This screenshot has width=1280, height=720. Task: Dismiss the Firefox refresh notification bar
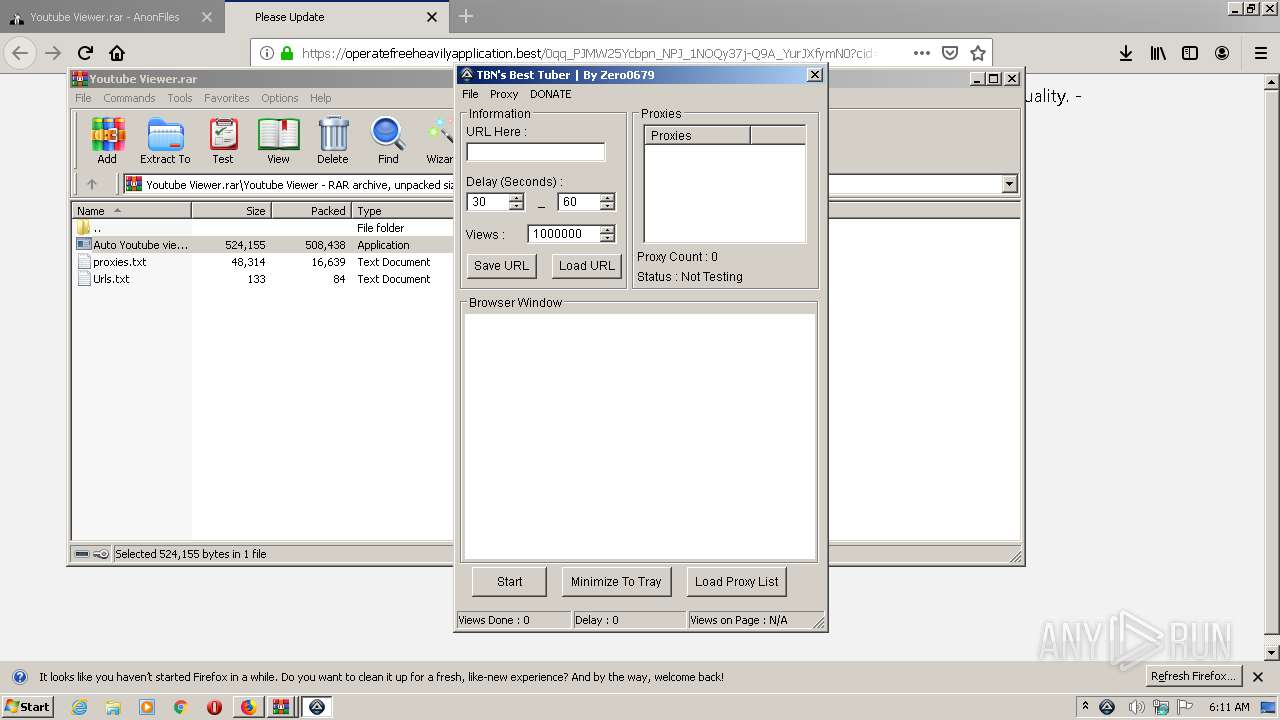pyautogui.click(x=1258, y=677)
